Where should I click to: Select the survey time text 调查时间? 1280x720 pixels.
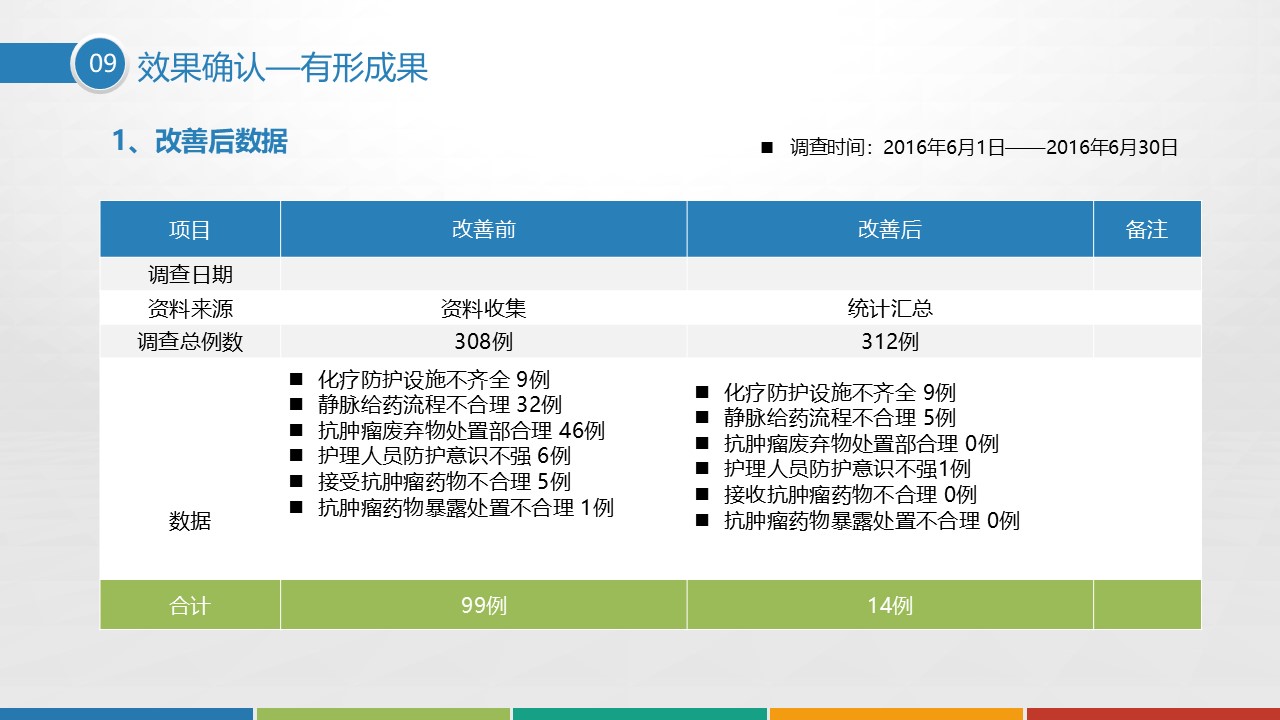coord(970,148)
